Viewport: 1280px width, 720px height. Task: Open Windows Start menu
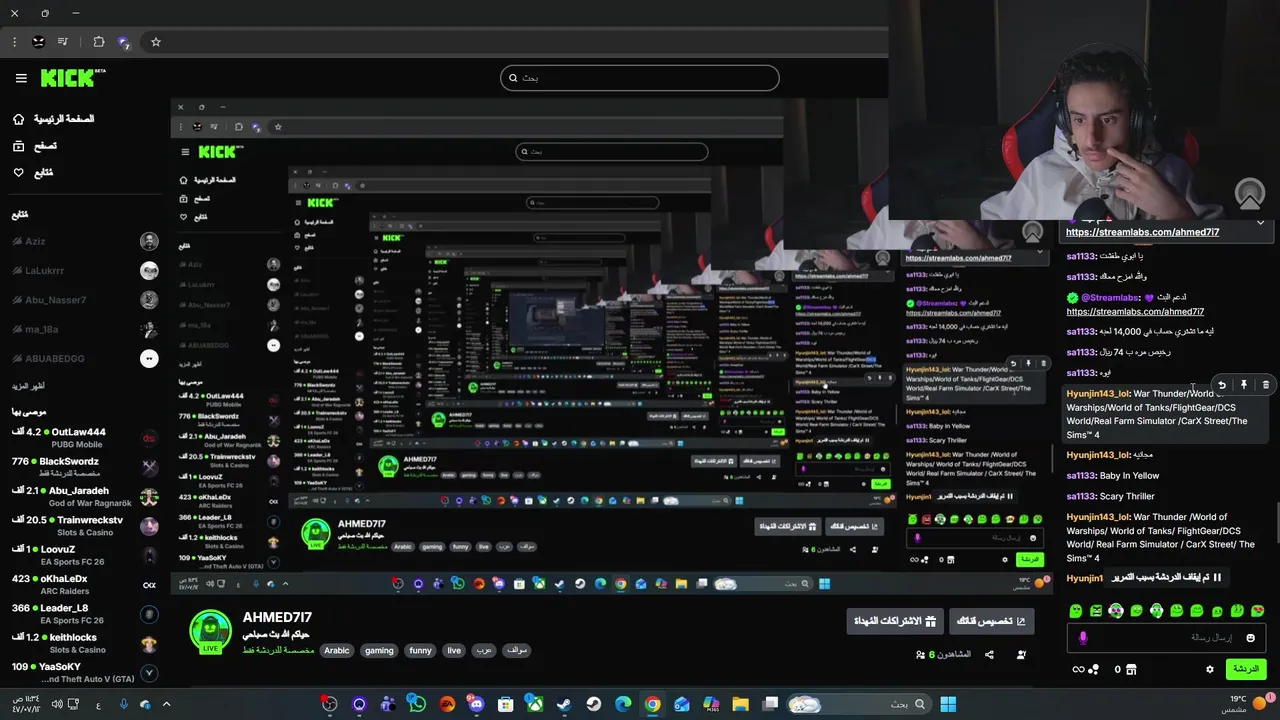(948, 704)
